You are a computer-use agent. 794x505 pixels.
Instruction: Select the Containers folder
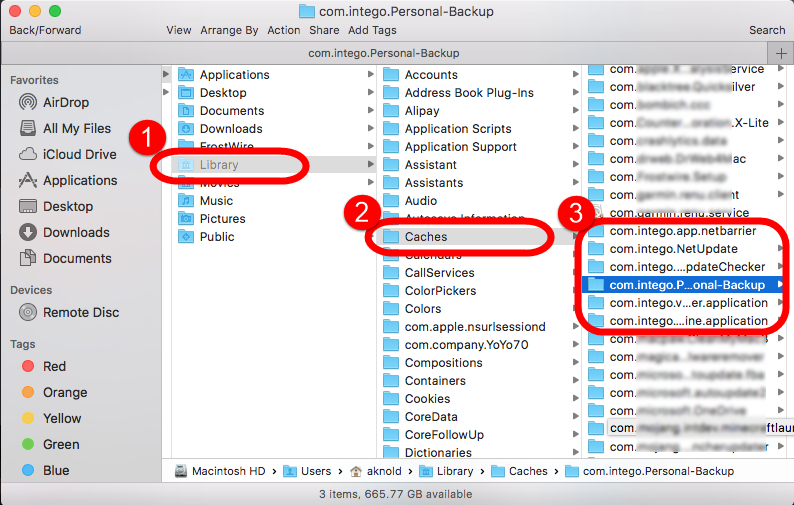tap(424, 380)
